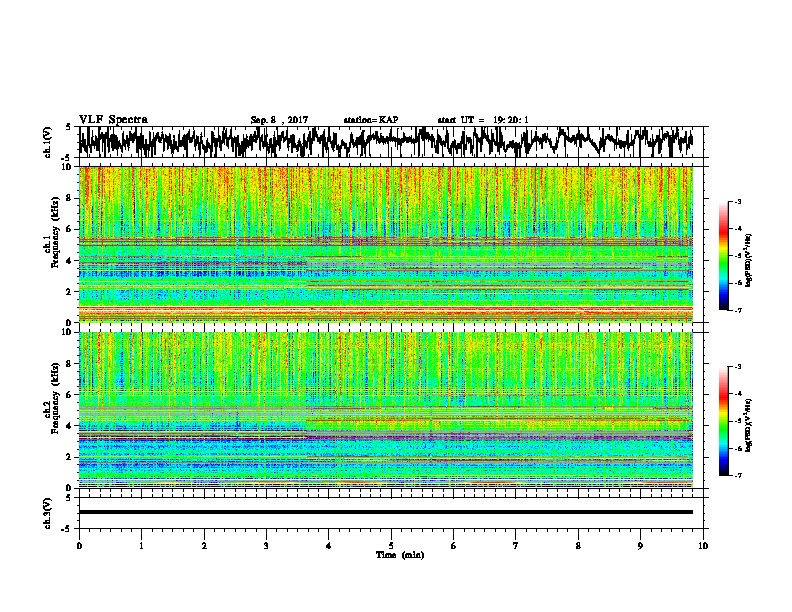
Task: Click the "start UT = 19:20:1" header text
Action: 483,120
